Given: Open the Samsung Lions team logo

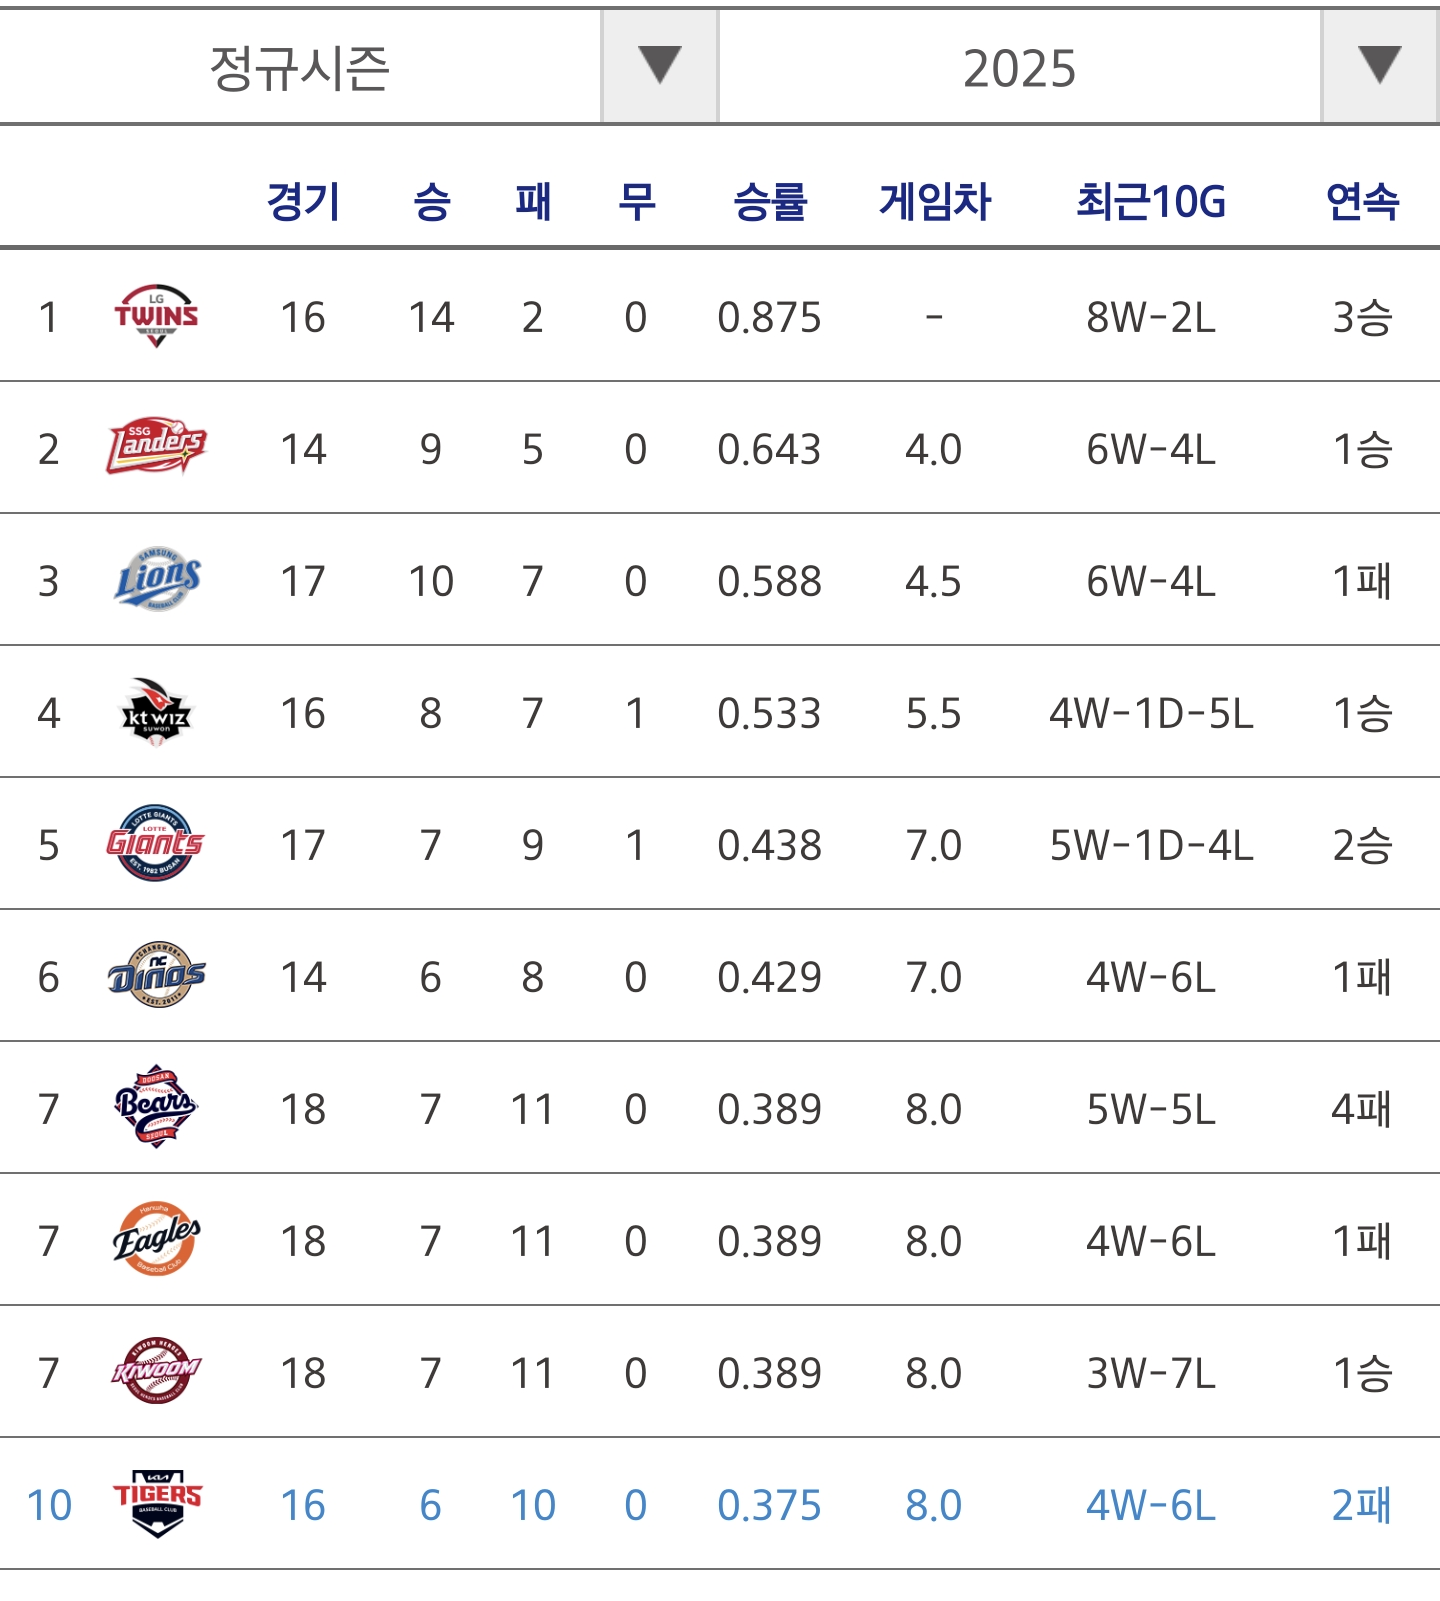Looking at the screenshot, I should coord(156,580).
